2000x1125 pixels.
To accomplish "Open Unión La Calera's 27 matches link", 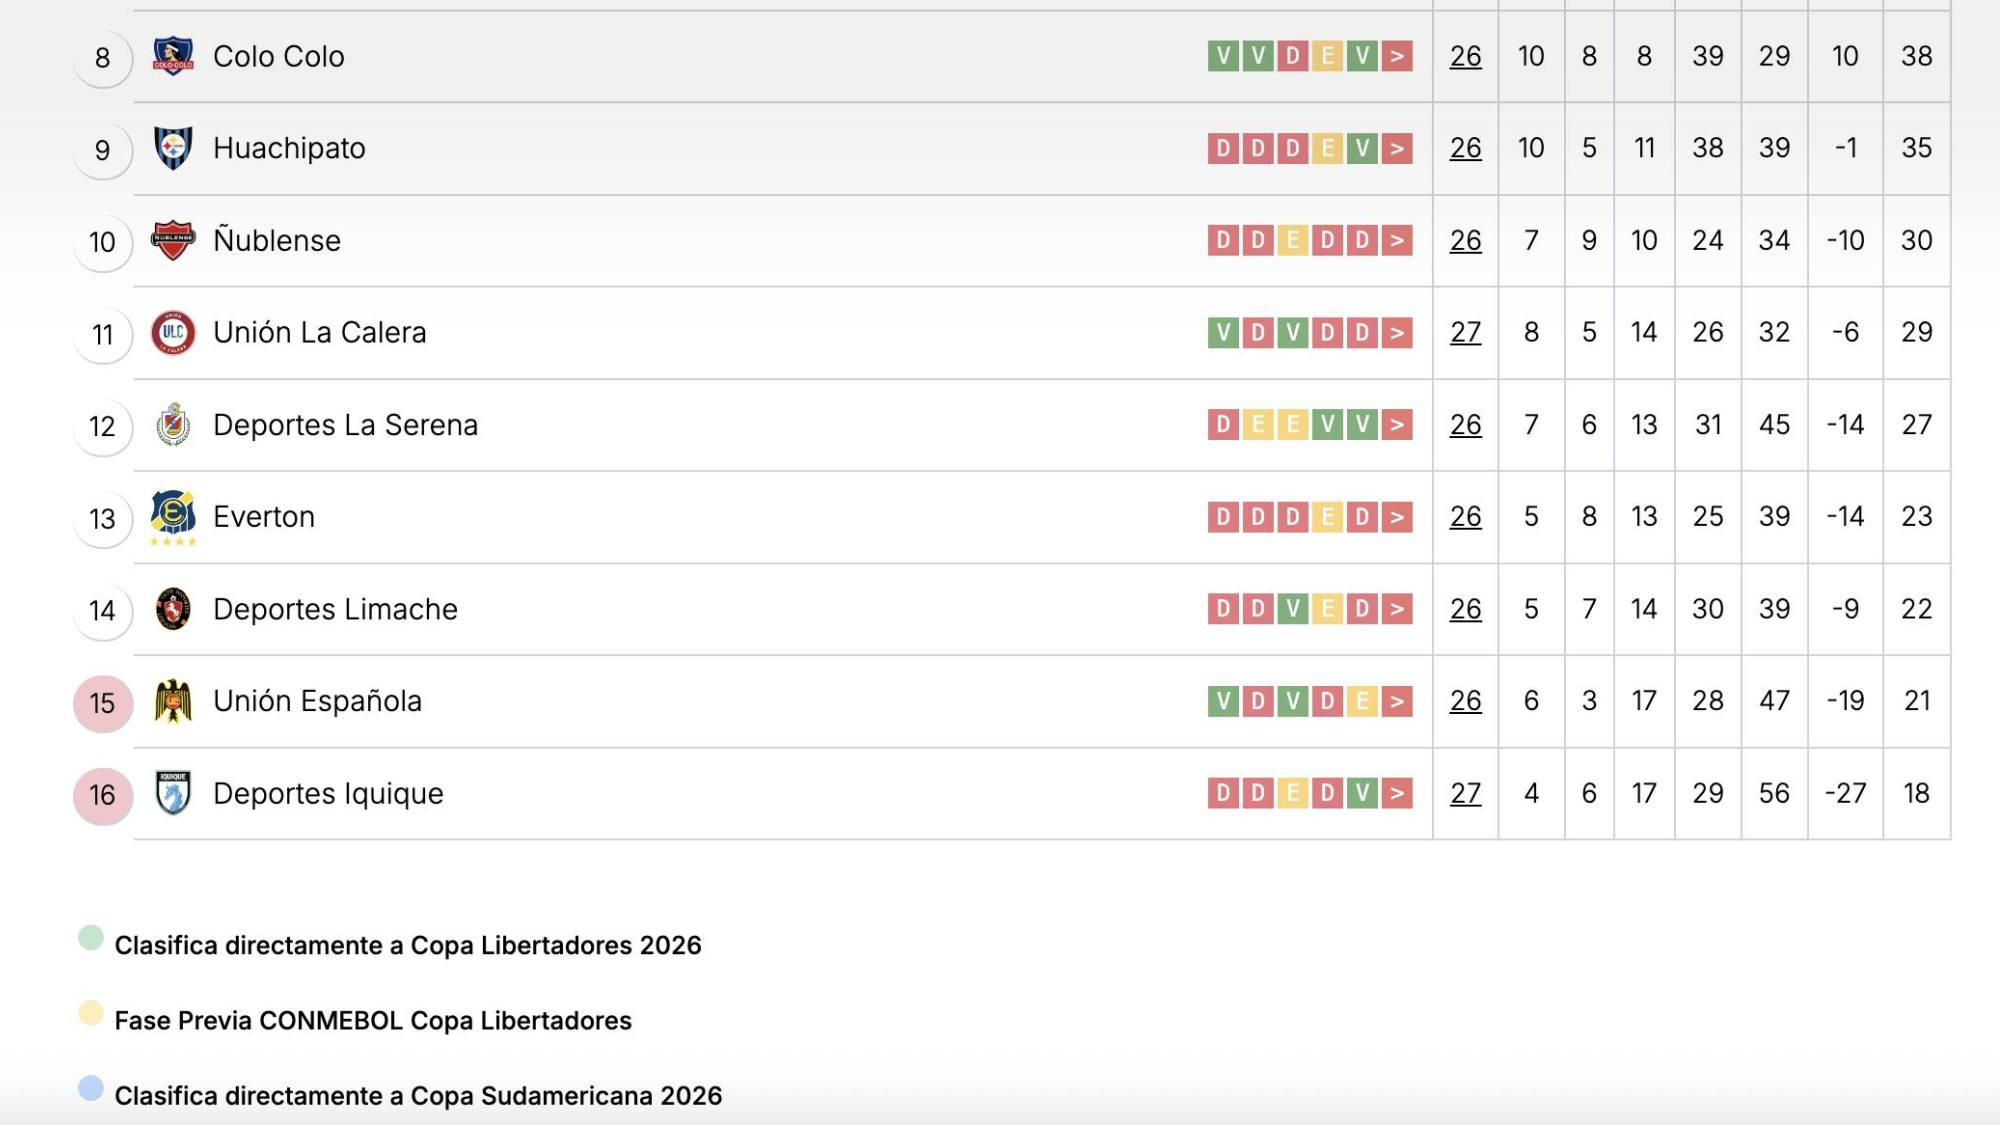I will [x=1466, y=331].
